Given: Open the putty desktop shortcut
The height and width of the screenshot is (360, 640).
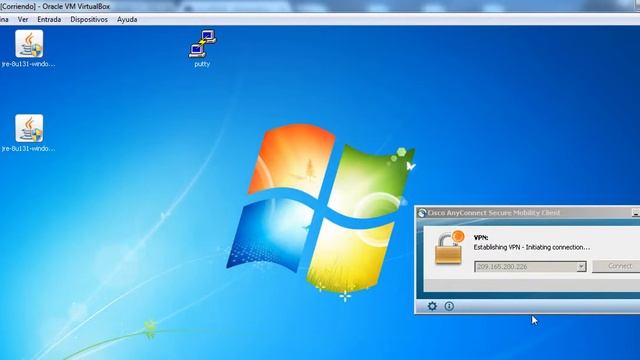Looking at the screenshot, I should [x=202, y=48].
